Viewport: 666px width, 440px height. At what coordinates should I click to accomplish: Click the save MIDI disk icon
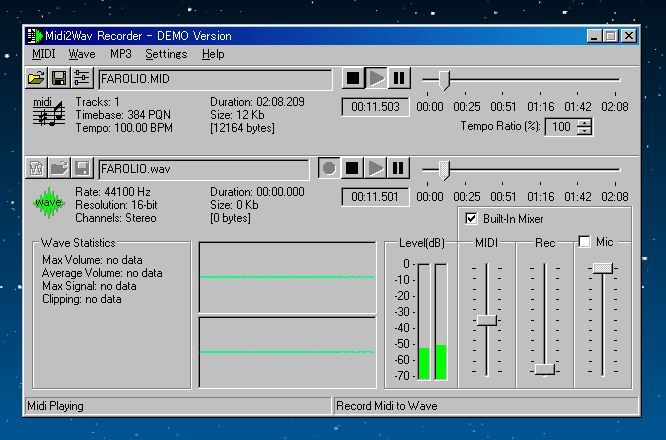(59, 78)
